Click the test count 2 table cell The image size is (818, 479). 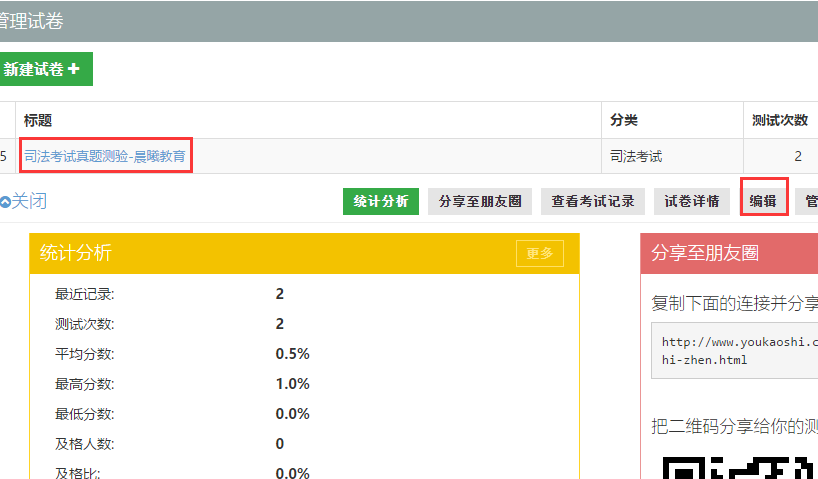(x=798, y=156)
